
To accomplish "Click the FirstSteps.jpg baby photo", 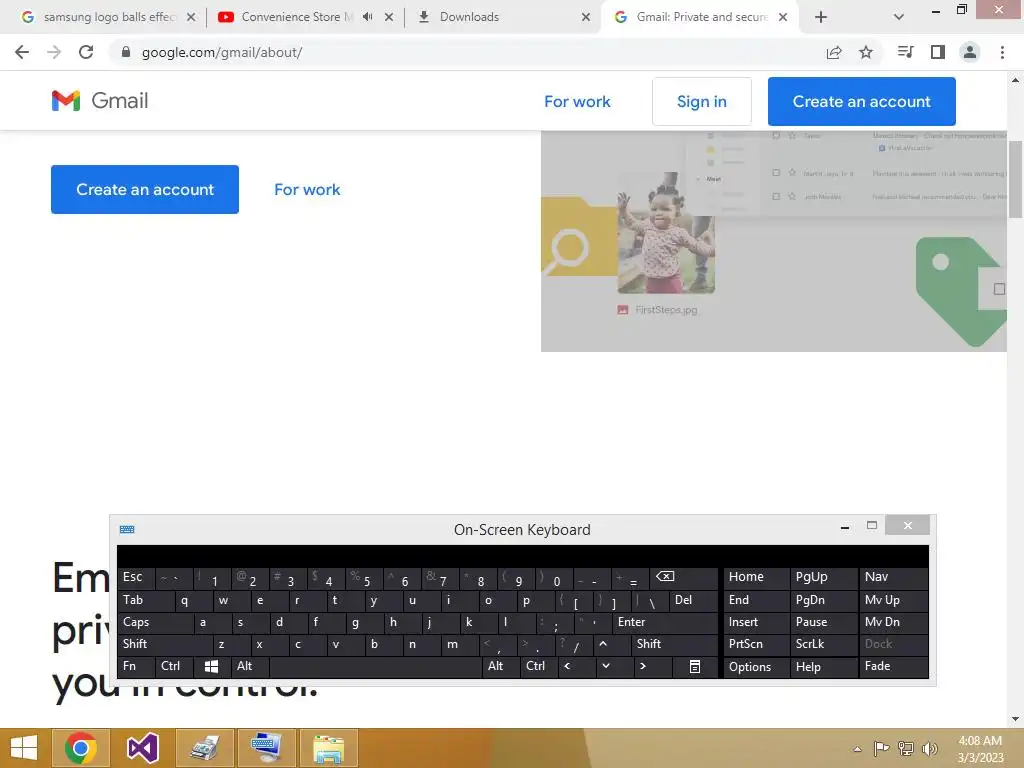I will 666,233.
